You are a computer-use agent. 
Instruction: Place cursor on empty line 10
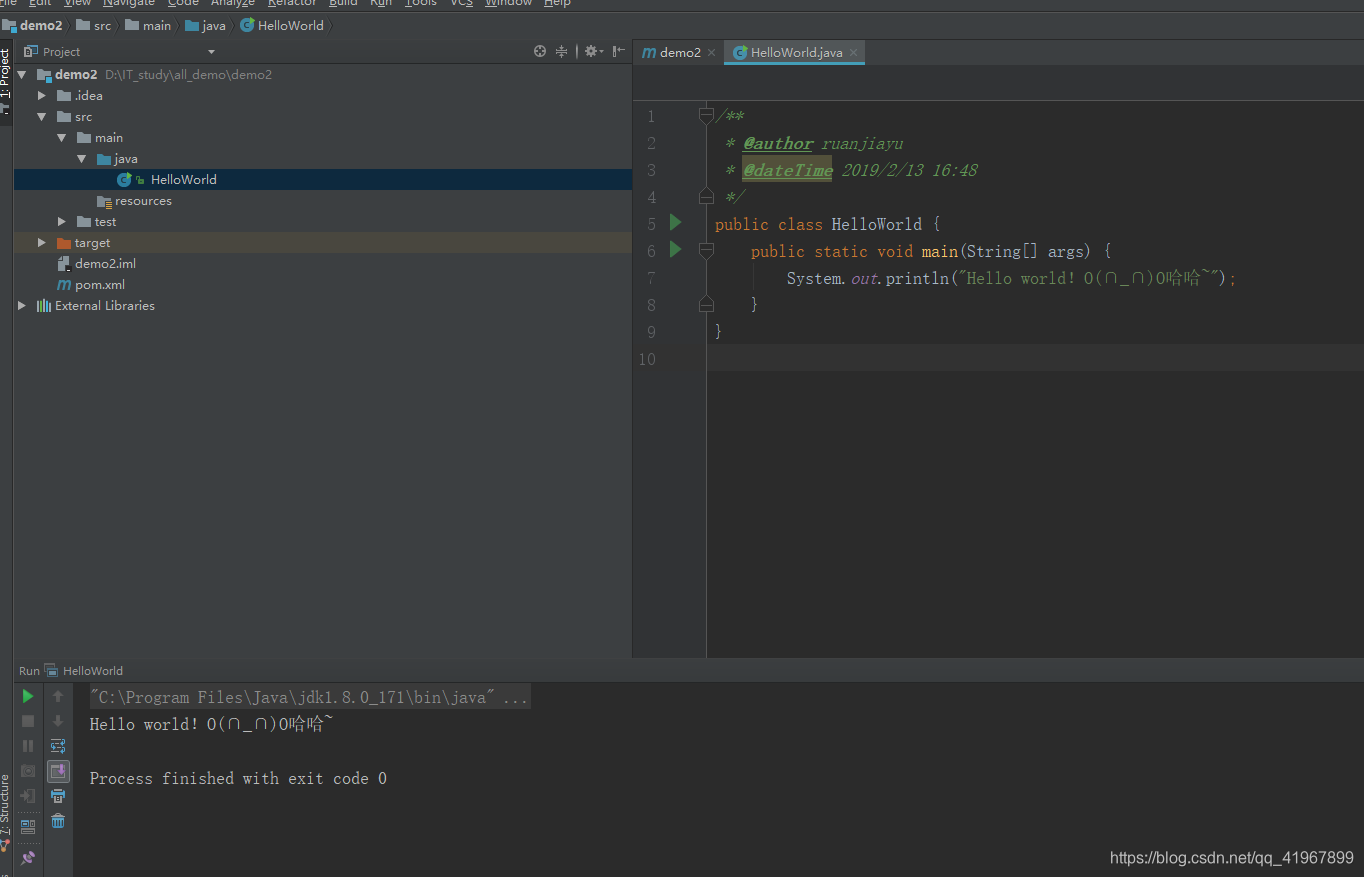(x=1035, y=358)
